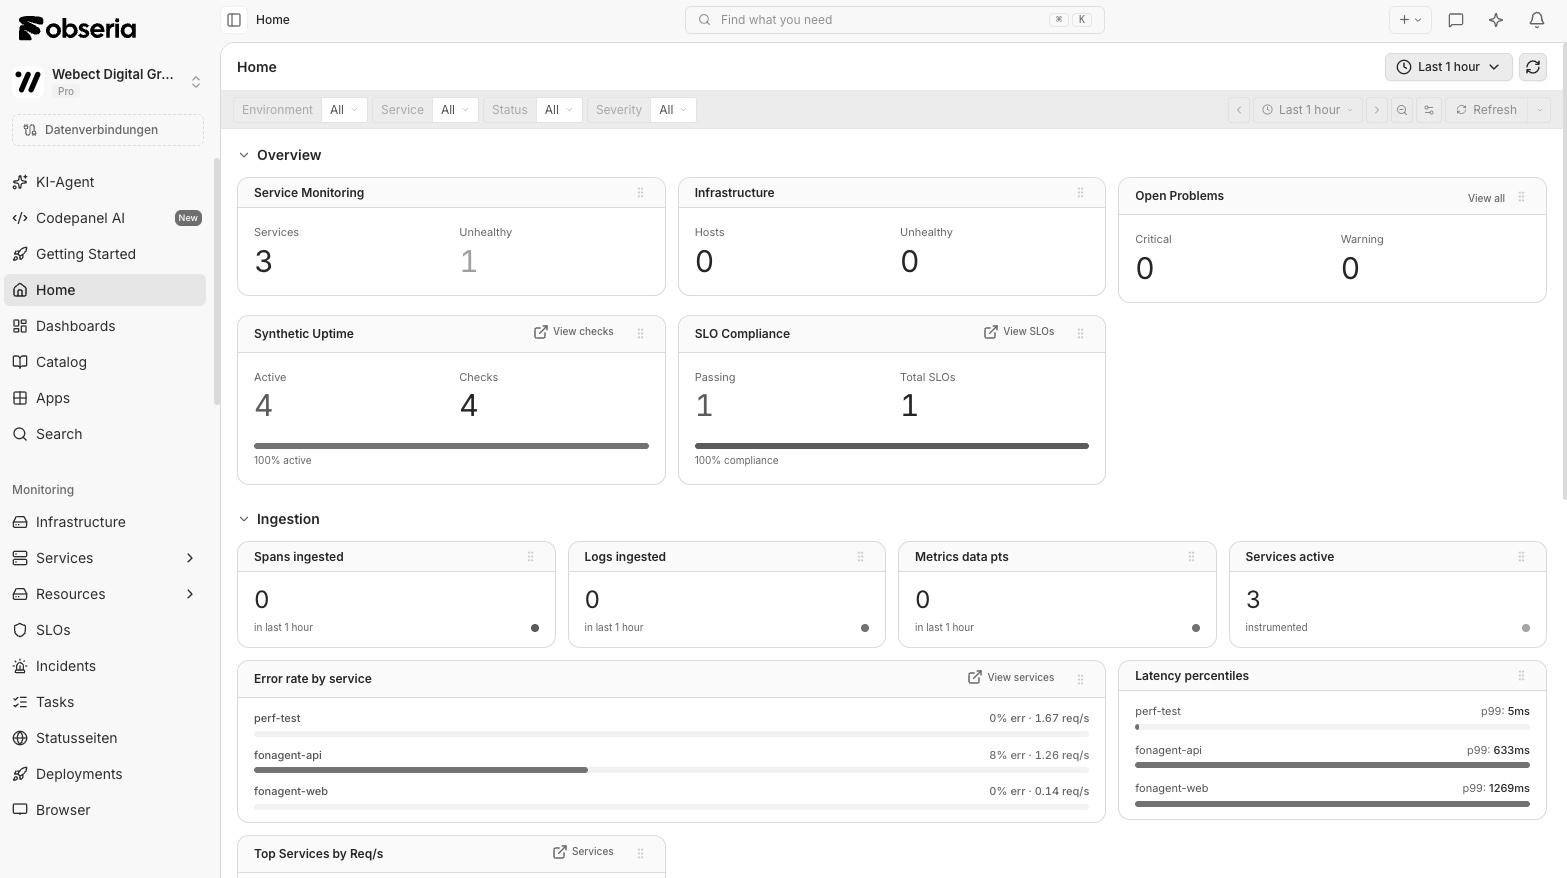The image size is (1567, 878).
Task: Open the Environment filter dropdown
Action: click(x=343, y=110)
